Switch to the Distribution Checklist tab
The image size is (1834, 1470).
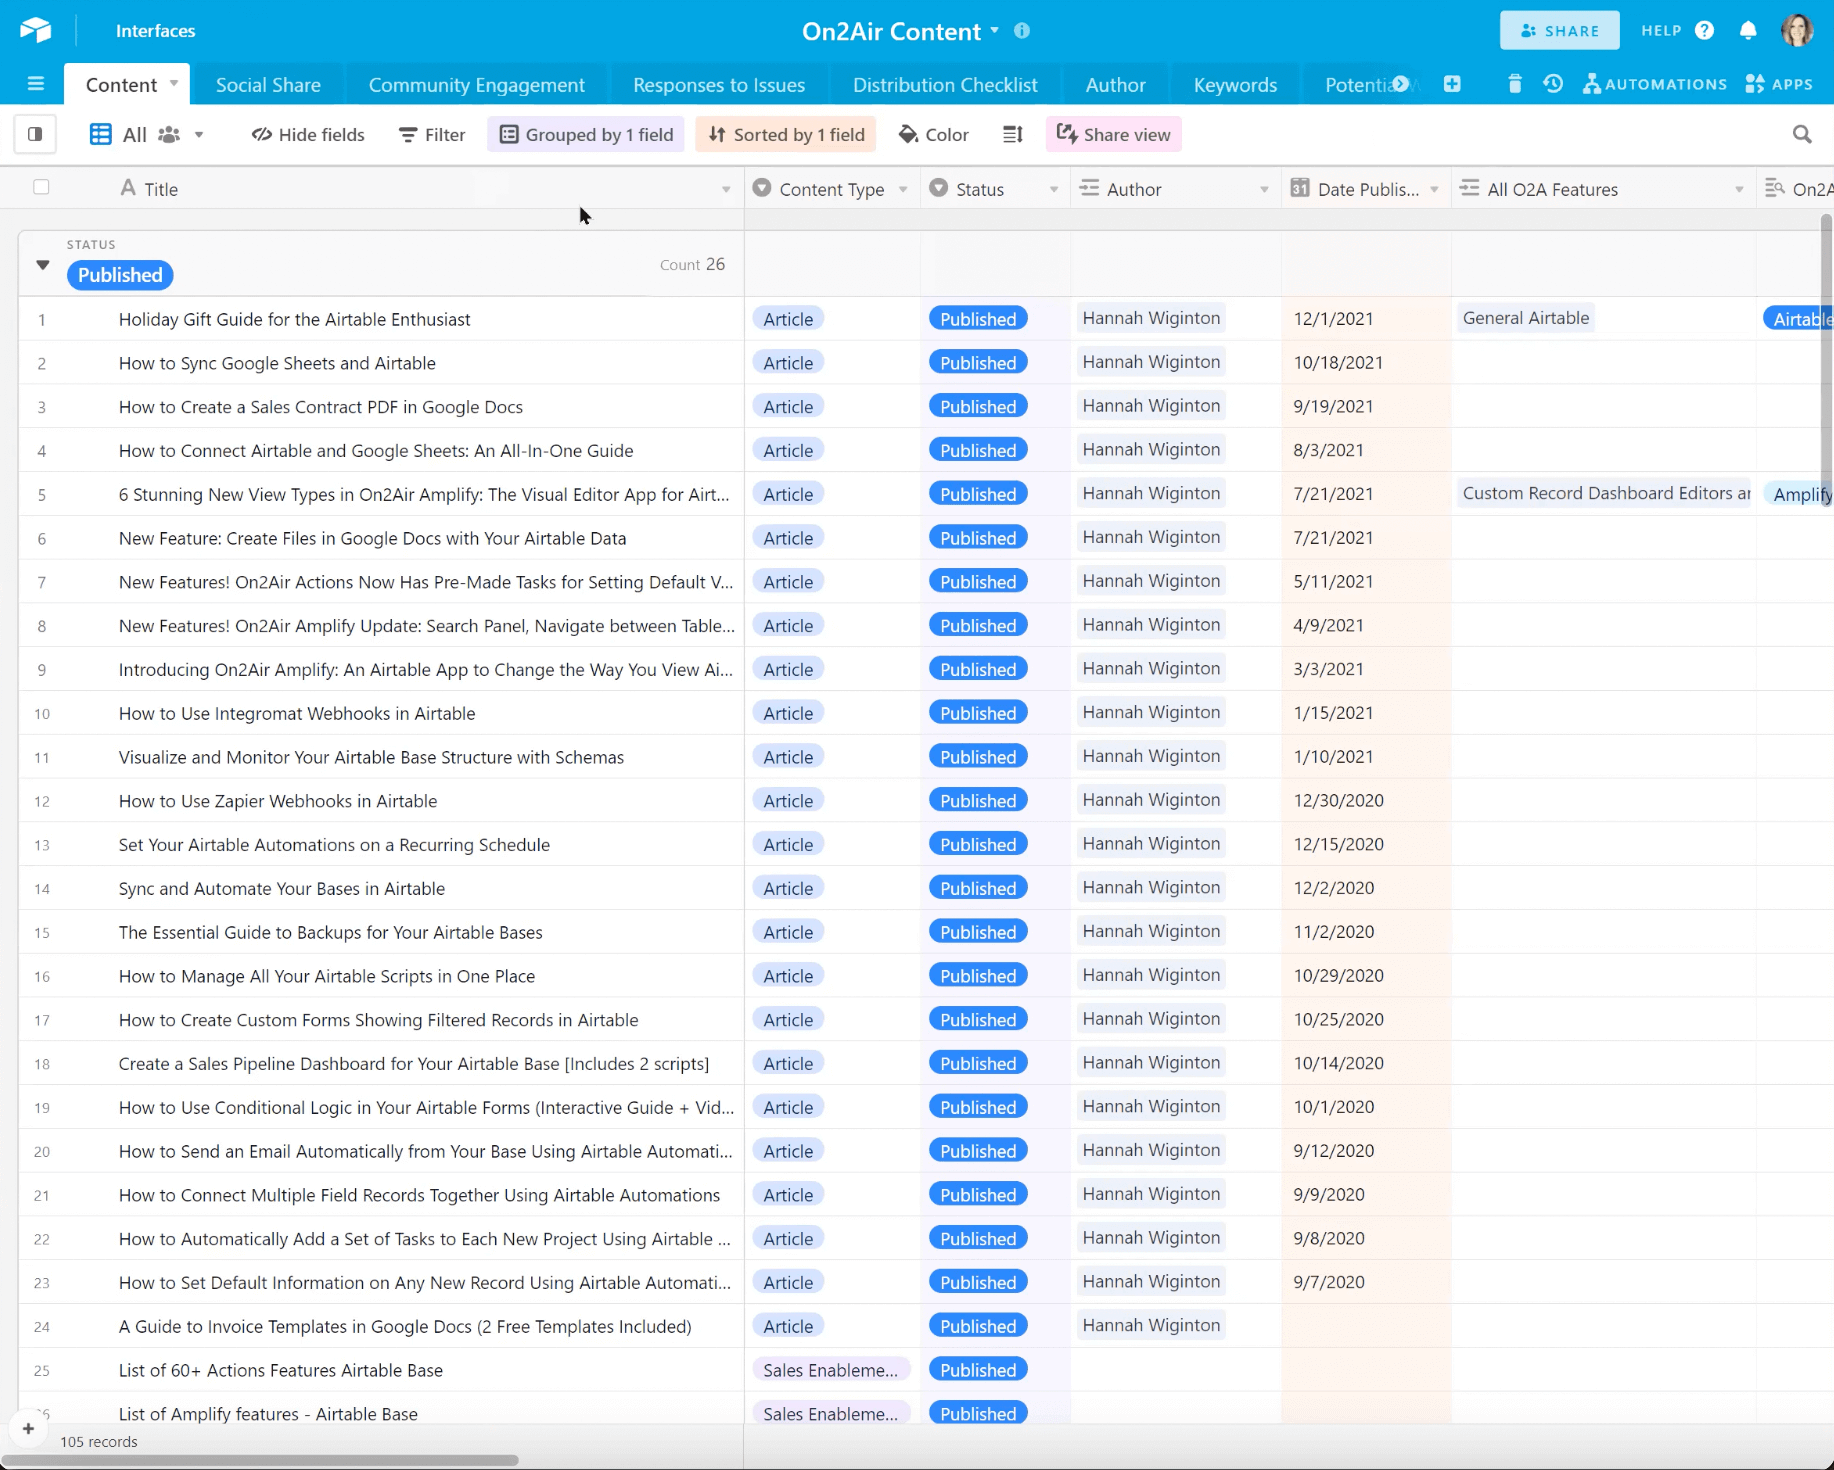[945, 84]
